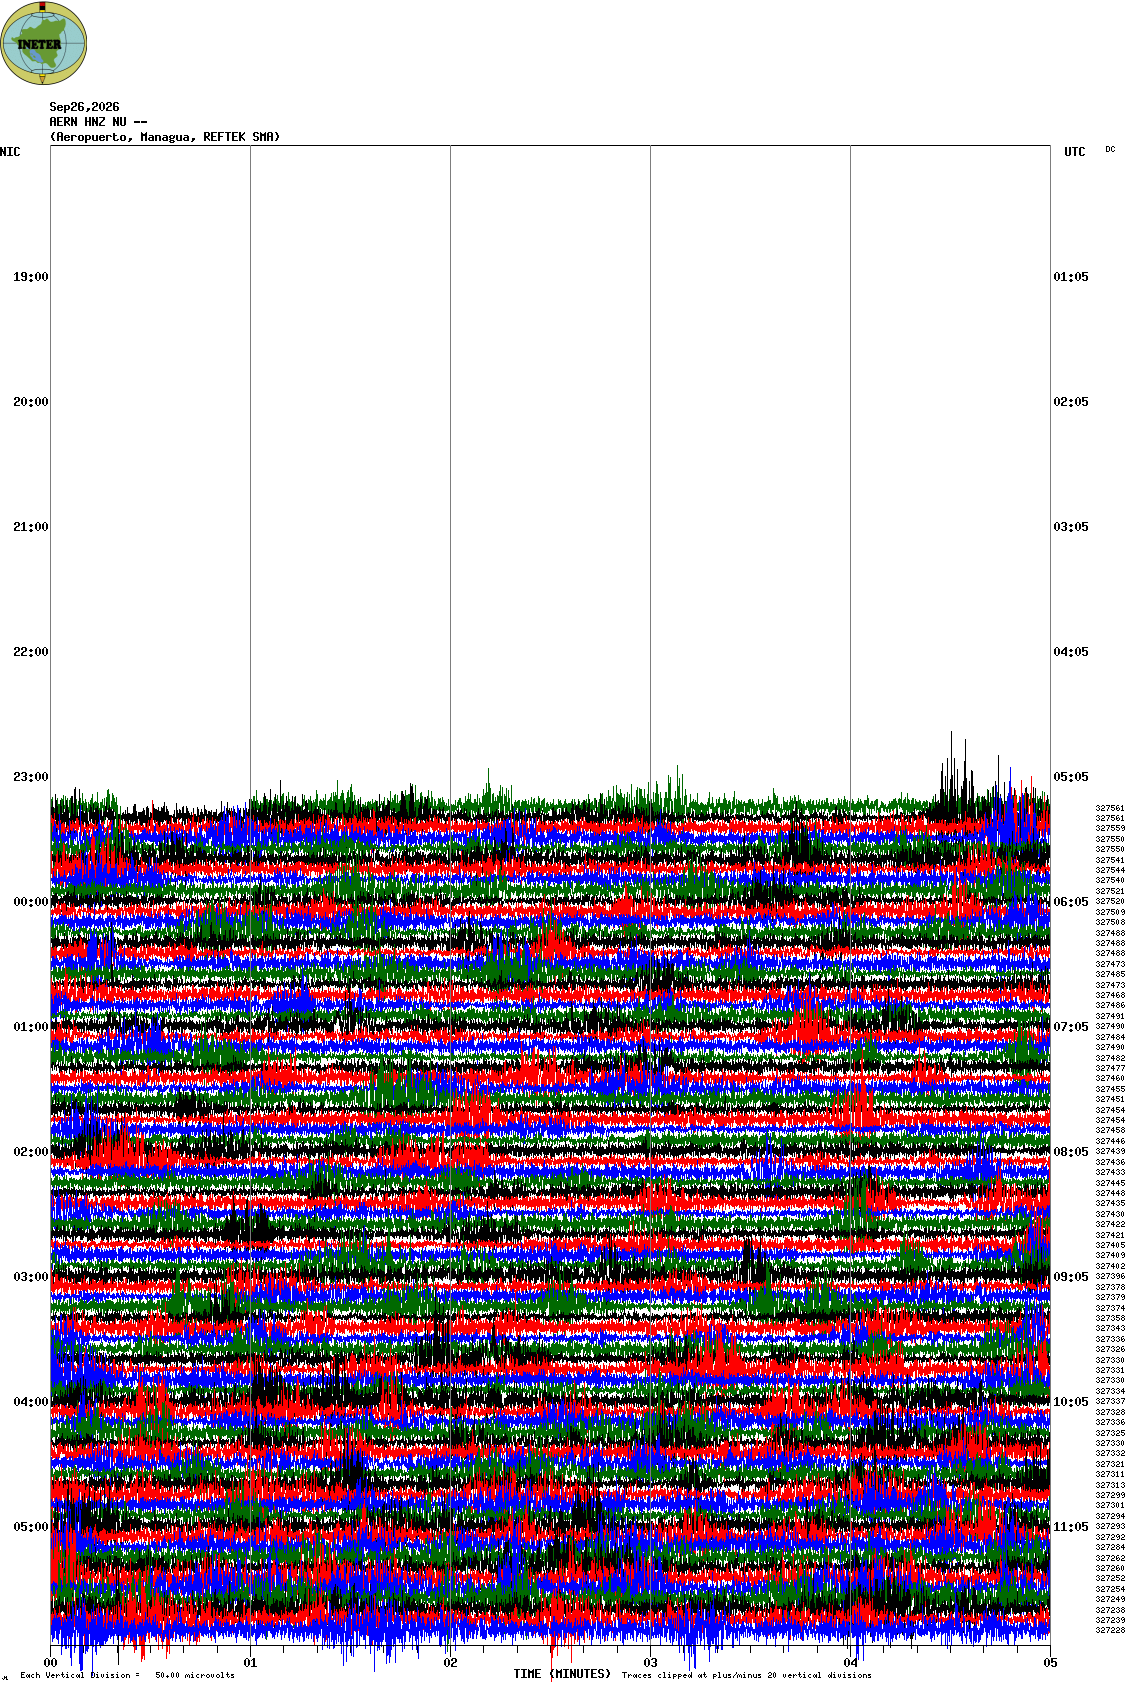The image size is (1130, 1689).
Task: Click the TIME (MINUTES) axis title
Action: [562, 1674]
